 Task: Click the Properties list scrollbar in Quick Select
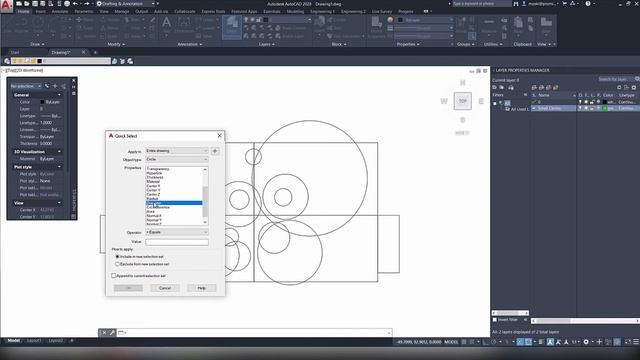click(205, 196)
